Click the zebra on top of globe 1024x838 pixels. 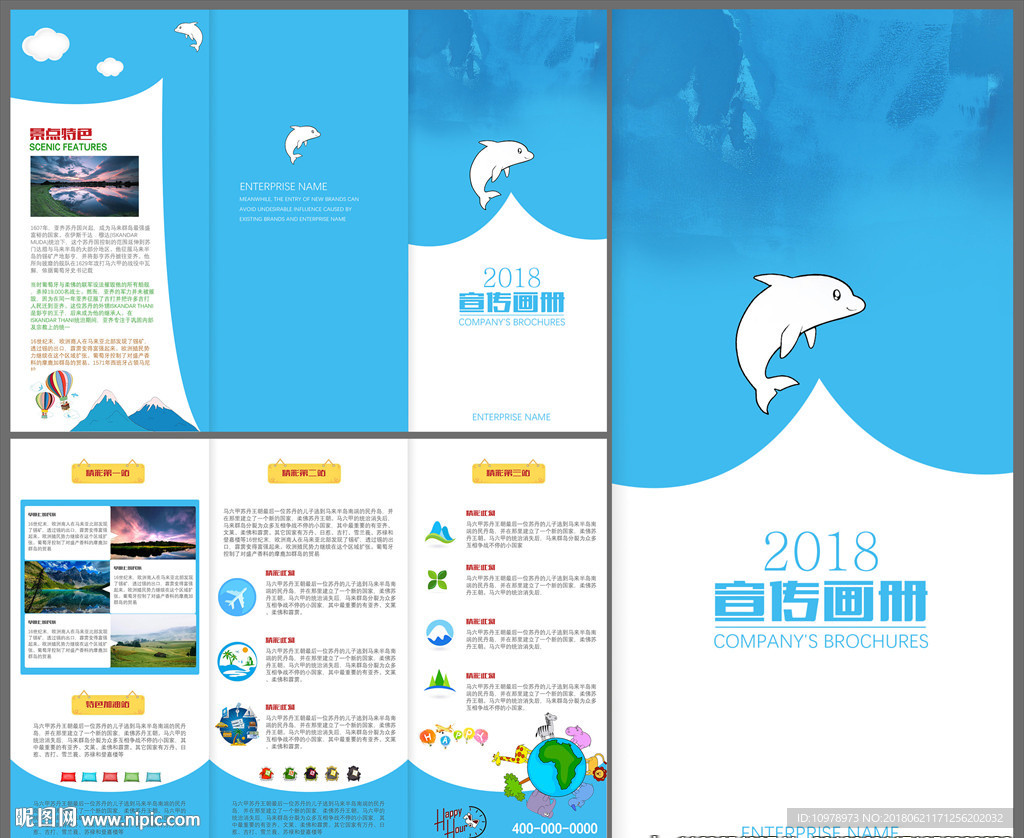pos(547,726)
